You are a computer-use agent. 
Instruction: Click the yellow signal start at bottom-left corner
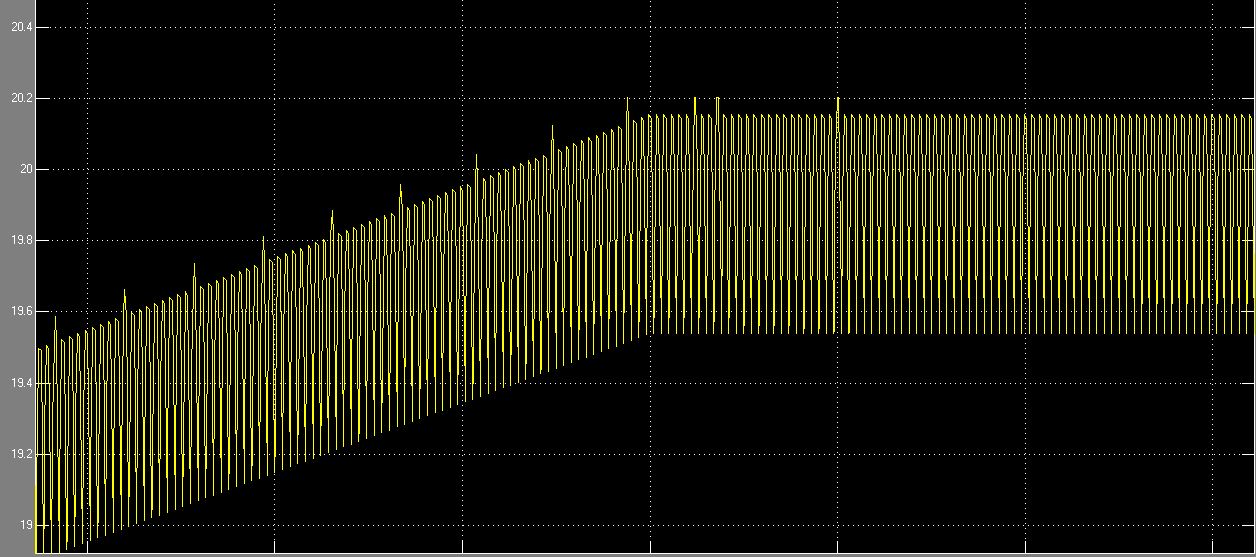(37, 550)
